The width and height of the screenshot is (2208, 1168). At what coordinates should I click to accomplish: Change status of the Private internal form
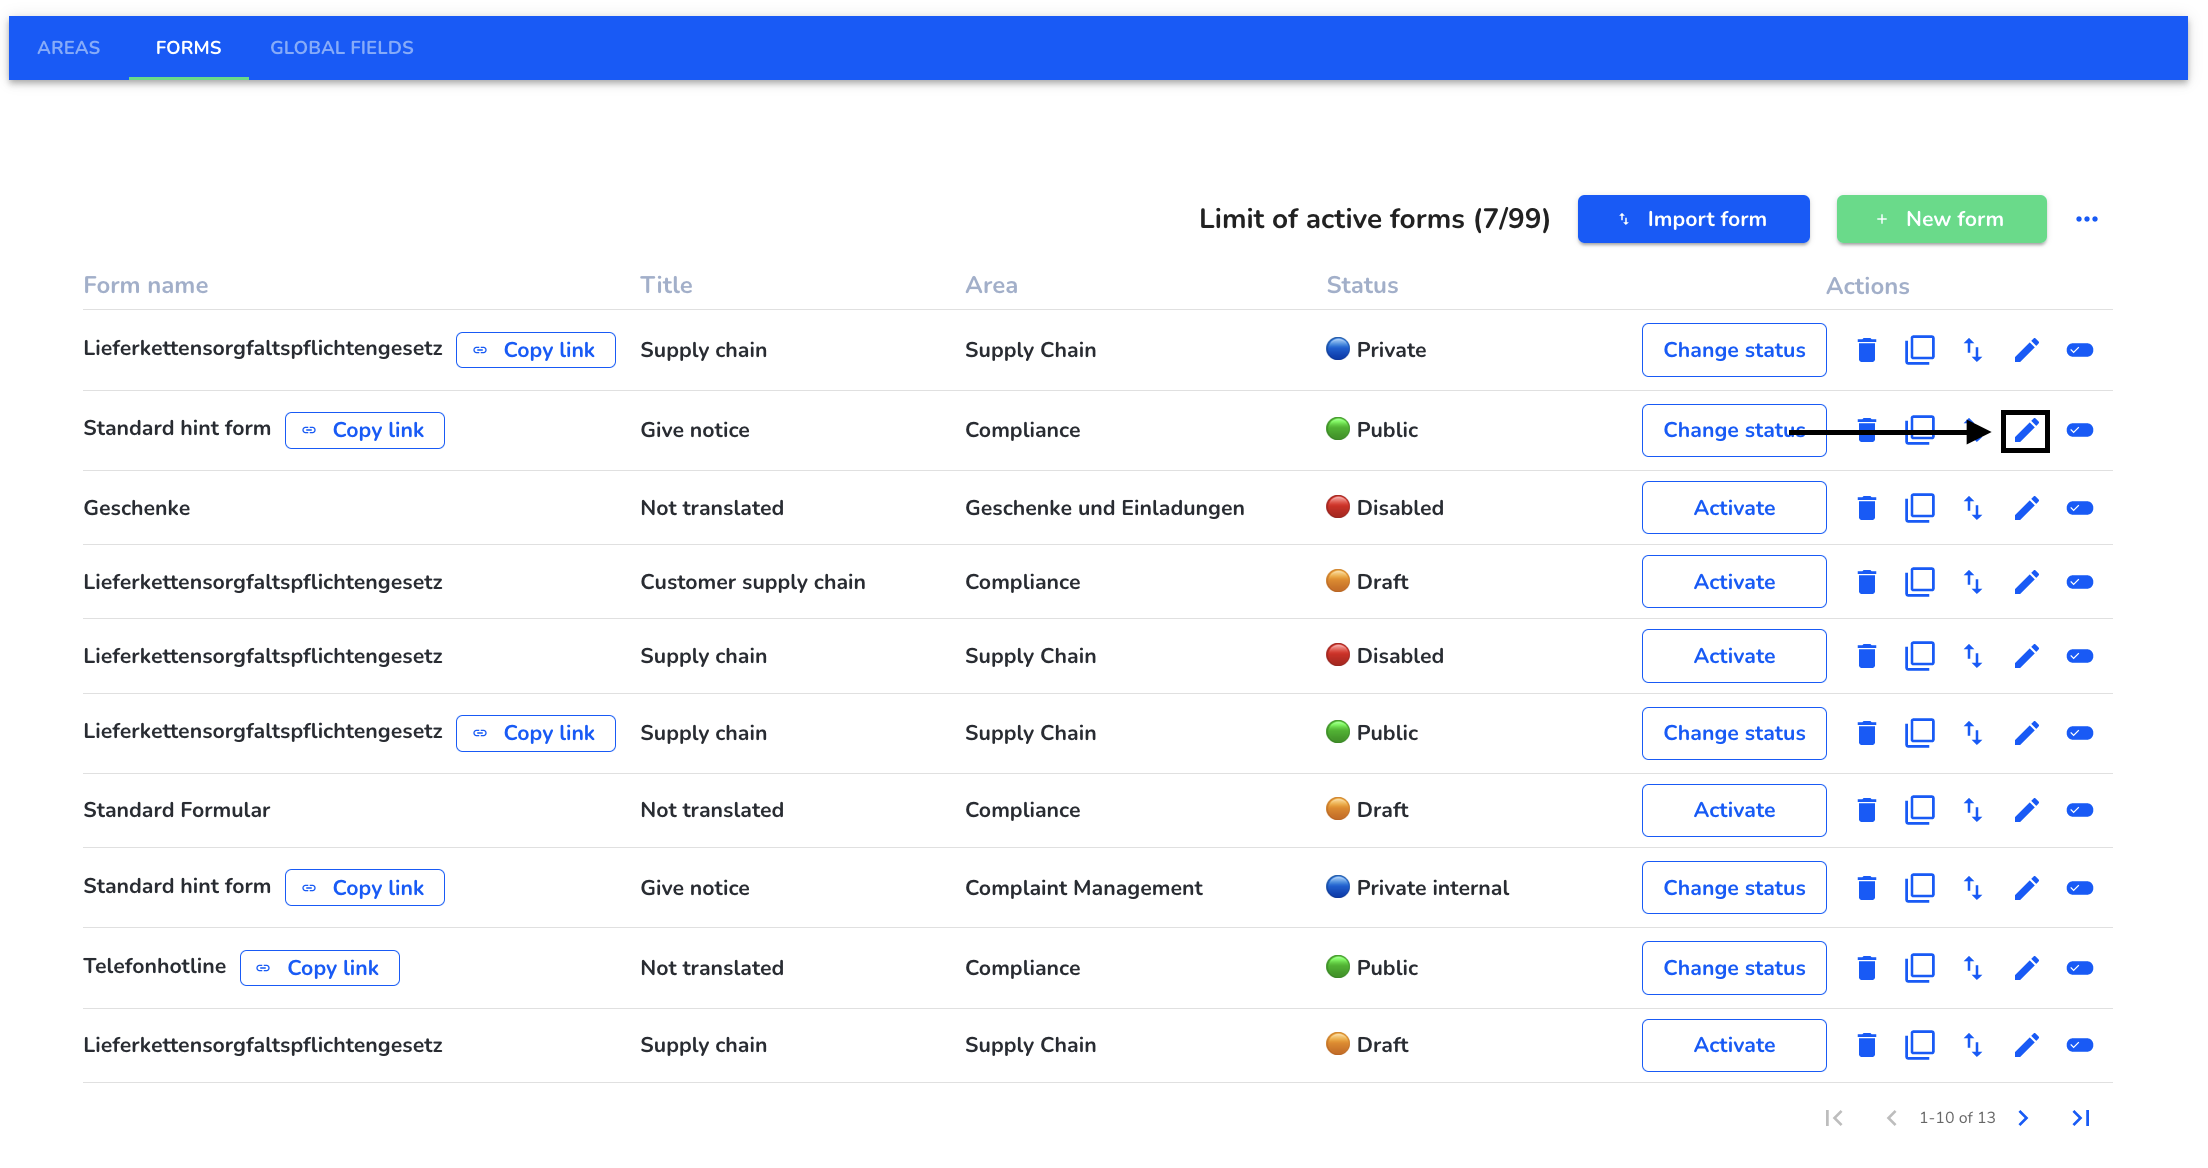1734,888
